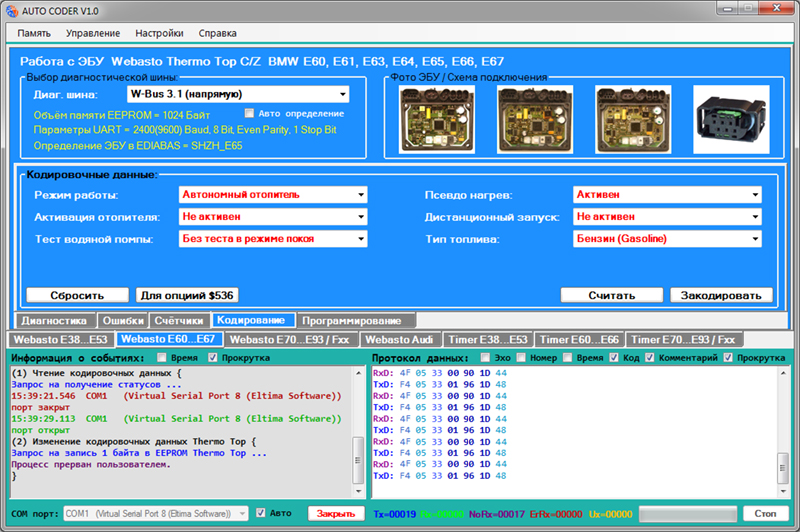Switch to the Timer E38...E53 tab
Image resolution: width=800 pixels, height=532 pixels.
click(488, 340)
